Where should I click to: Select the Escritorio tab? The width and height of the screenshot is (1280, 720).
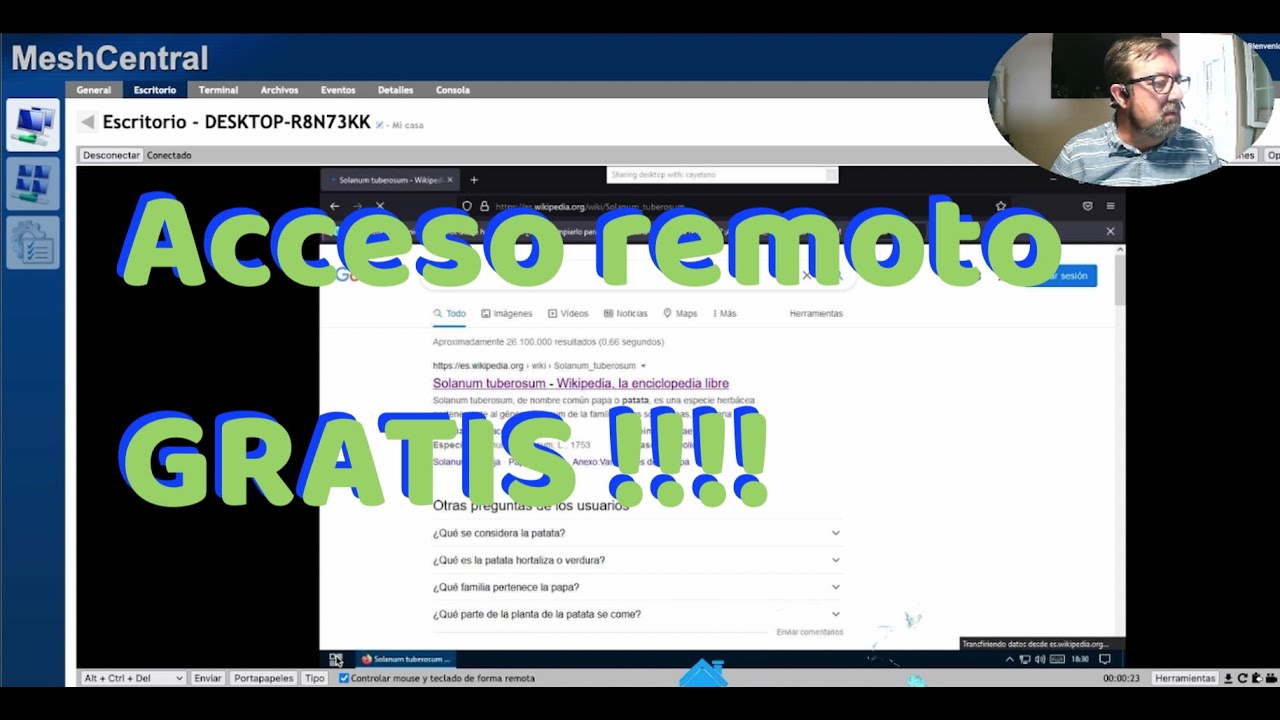(x=155, y=90)
